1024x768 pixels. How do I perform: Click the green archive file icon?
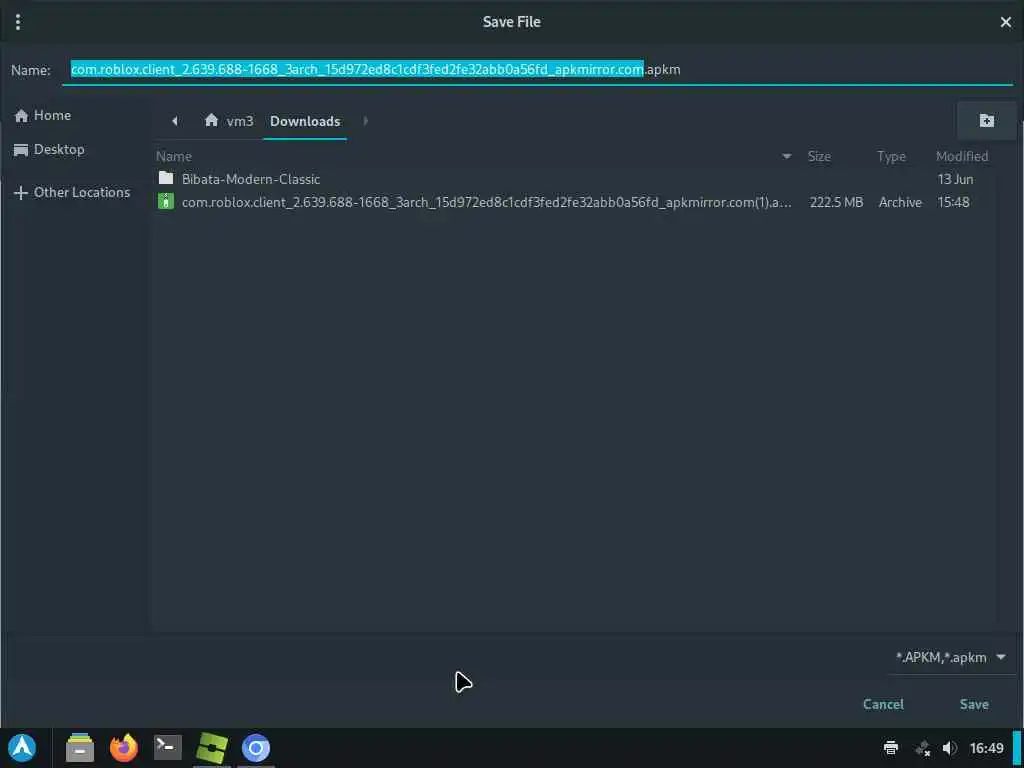[x=167, y=202]
